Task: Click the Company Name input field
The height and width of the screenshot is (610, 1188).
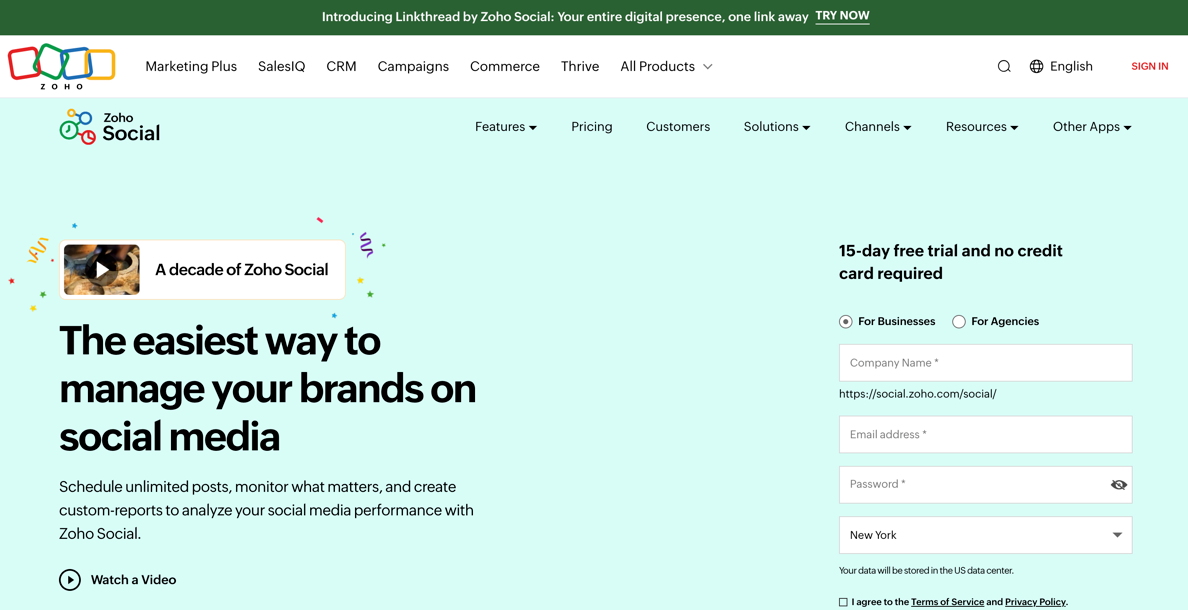Action: [985, 363]
